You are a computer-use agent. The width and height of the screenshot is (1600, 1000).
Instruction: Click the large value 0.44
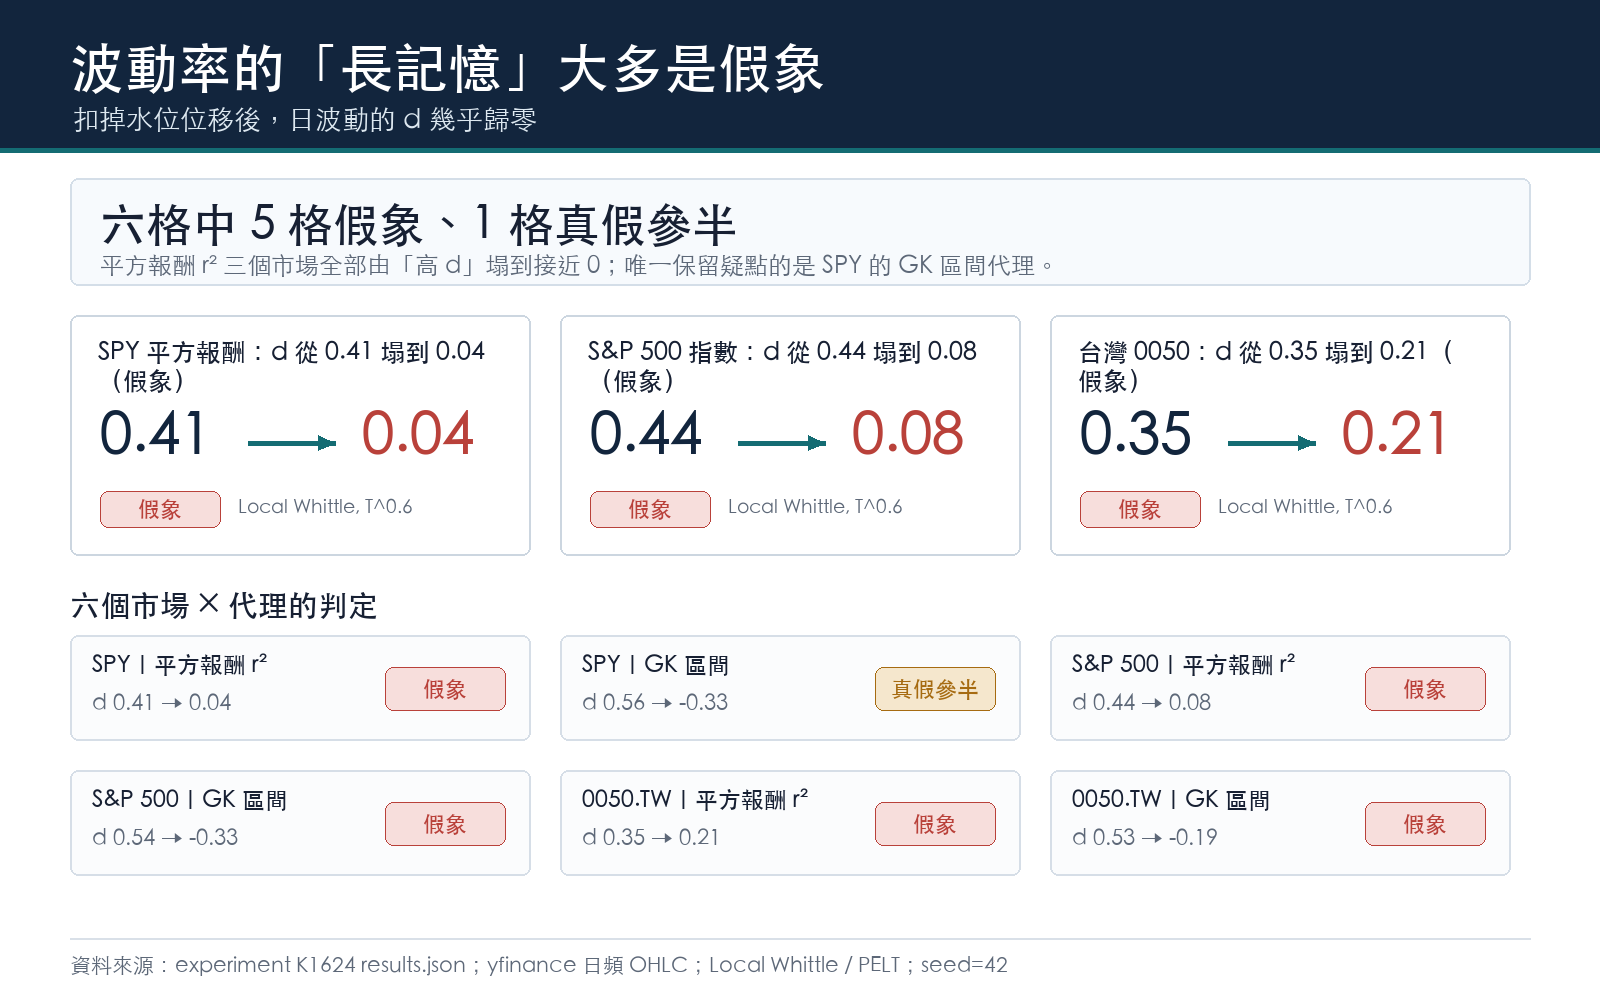(645, 433)
